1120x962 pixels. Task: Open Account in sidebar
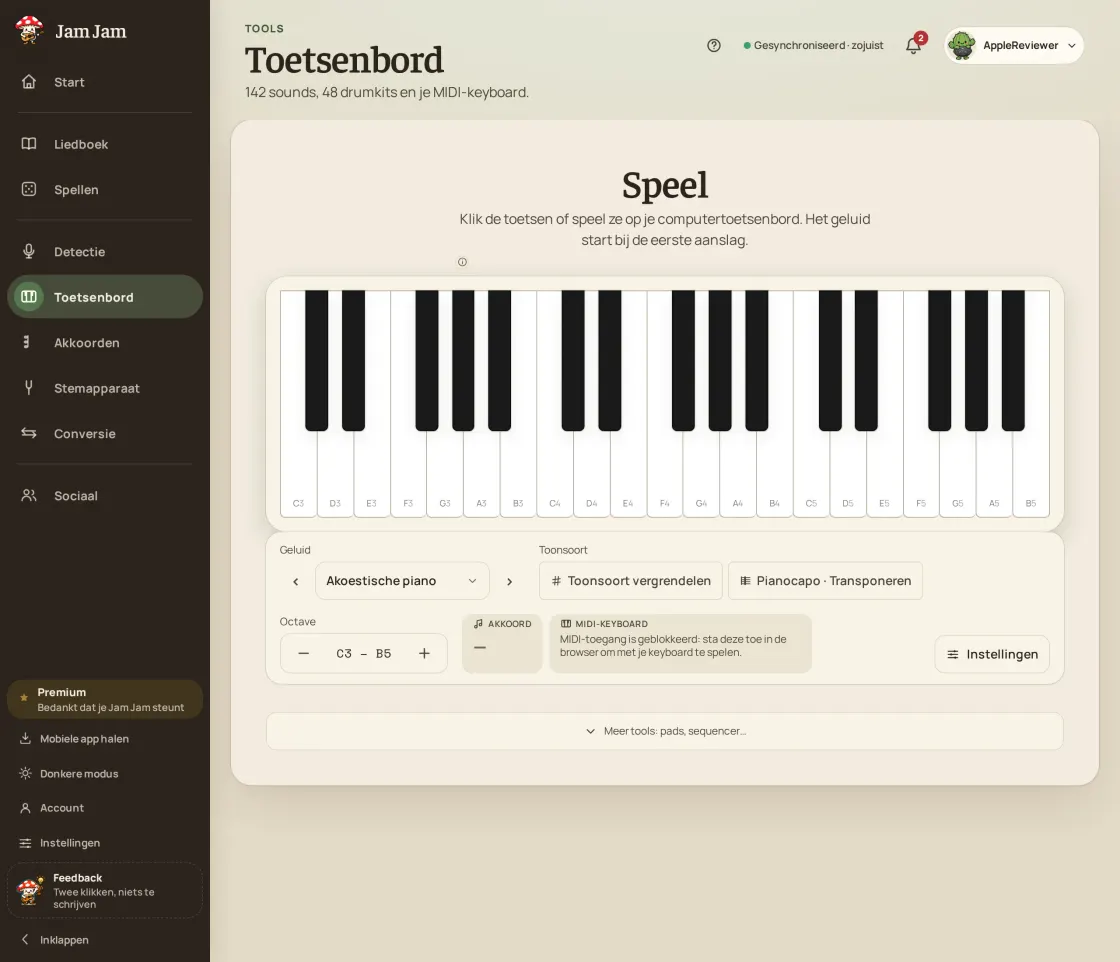point(105,808)
